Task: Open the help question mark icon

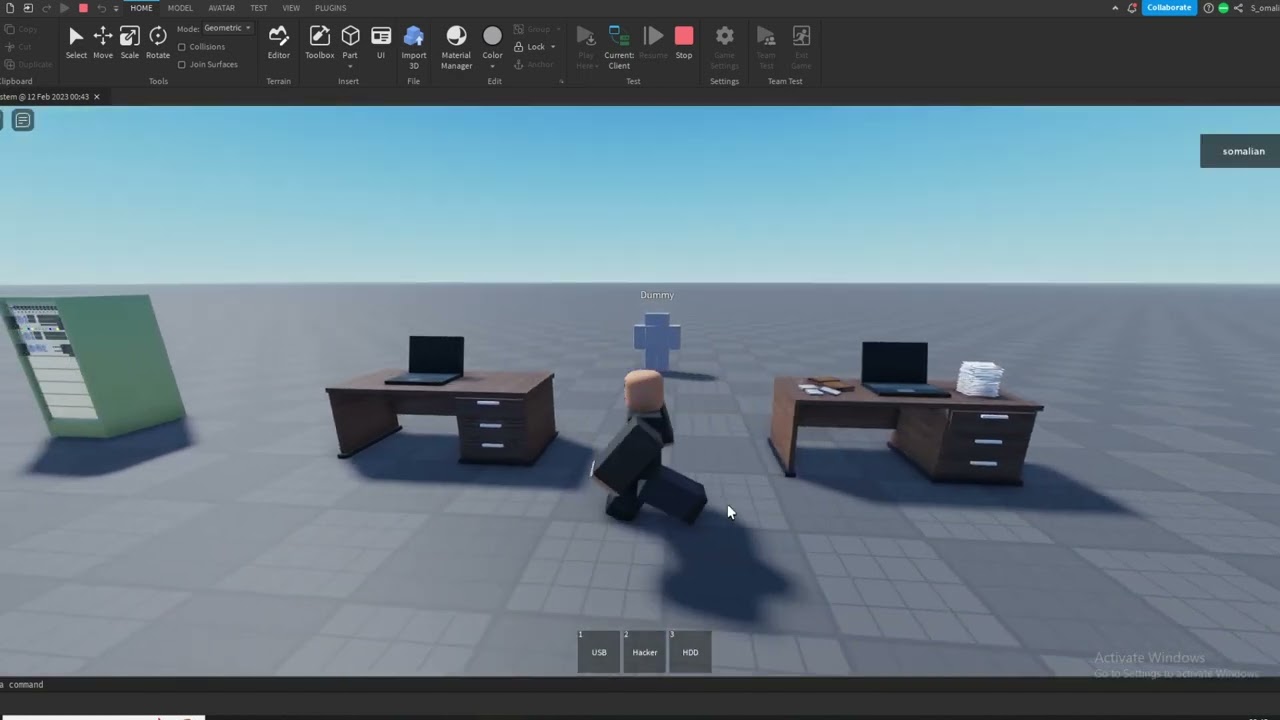Action: tap(1208, 8)
